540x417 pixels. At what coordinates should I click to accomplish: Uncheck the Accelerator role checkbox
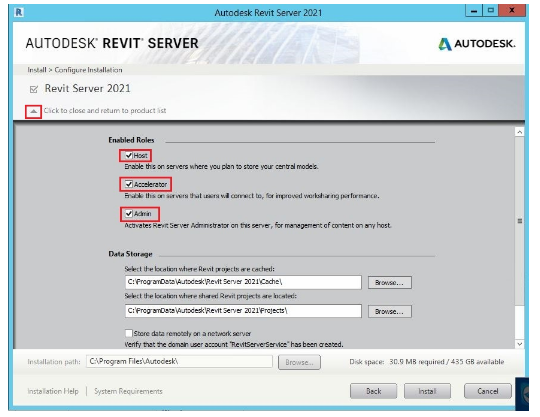128,184
